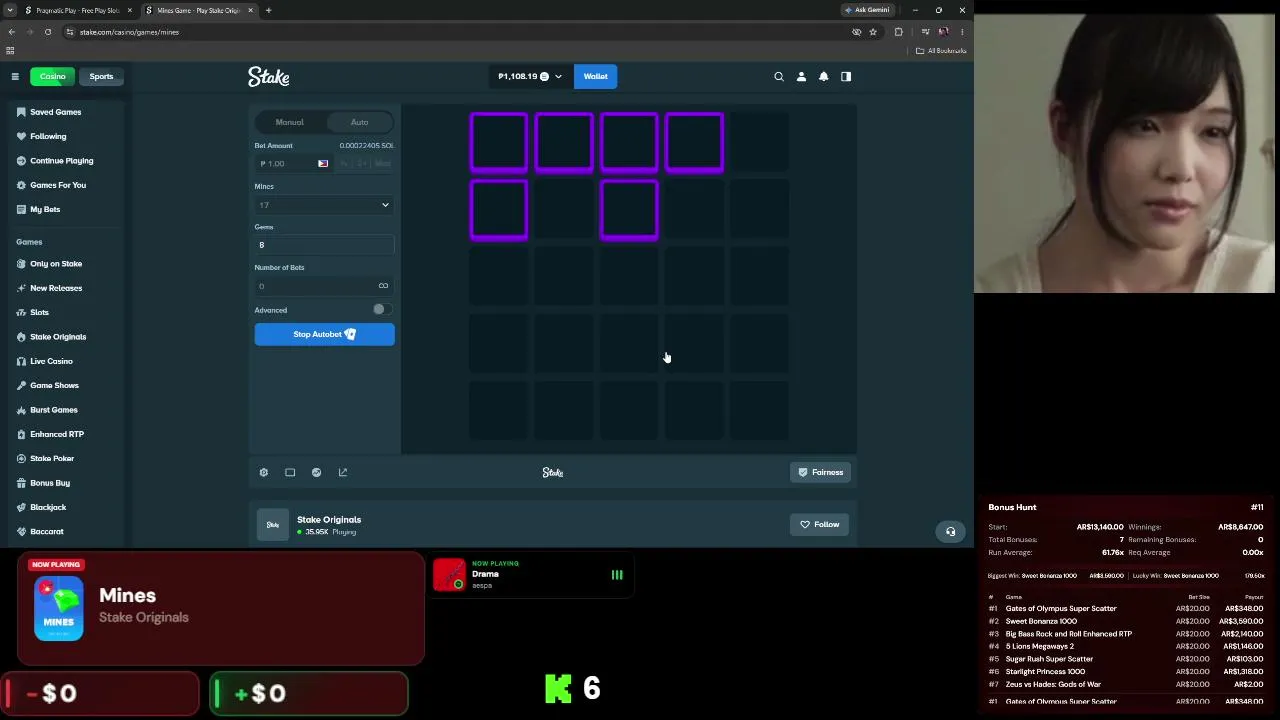The image size is (1280, 720).
Task: Open live support headset button
Action: coord(951,531)
